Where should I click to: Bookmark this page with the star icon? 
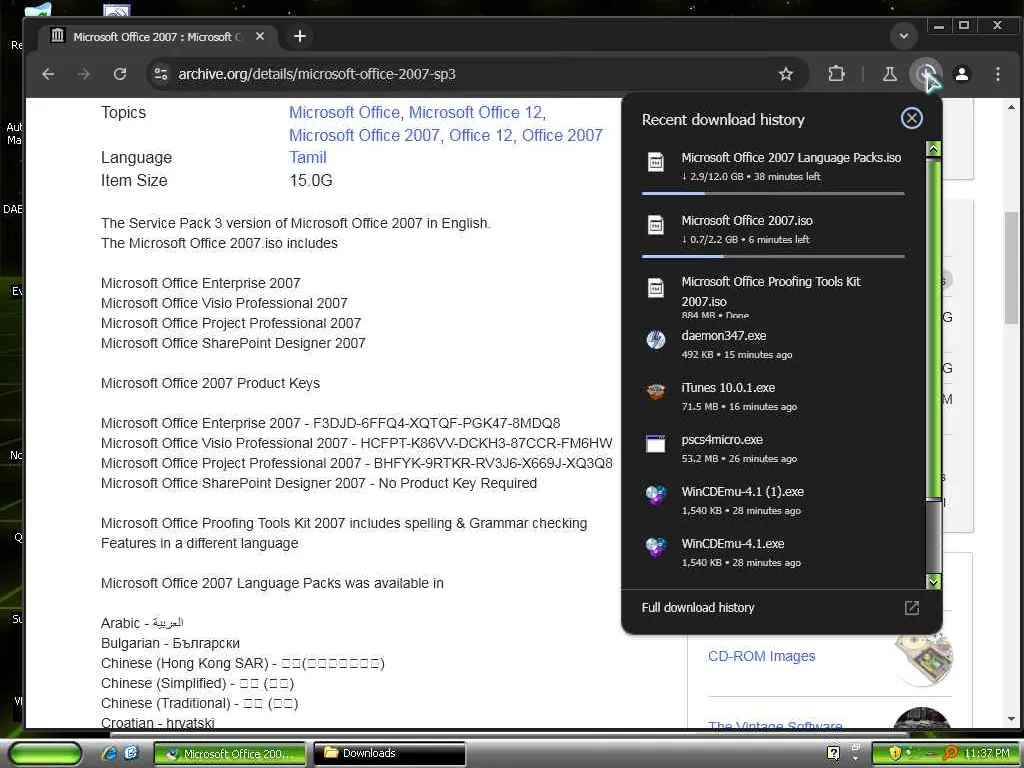click(786, 74)
